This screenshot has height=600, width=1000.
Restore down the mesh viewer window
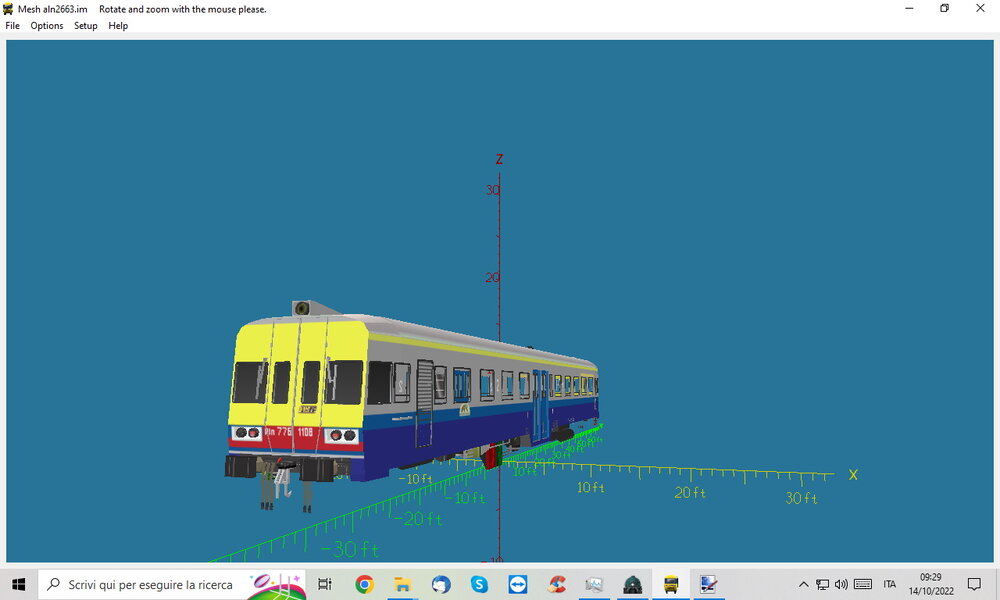coord(945,9)
